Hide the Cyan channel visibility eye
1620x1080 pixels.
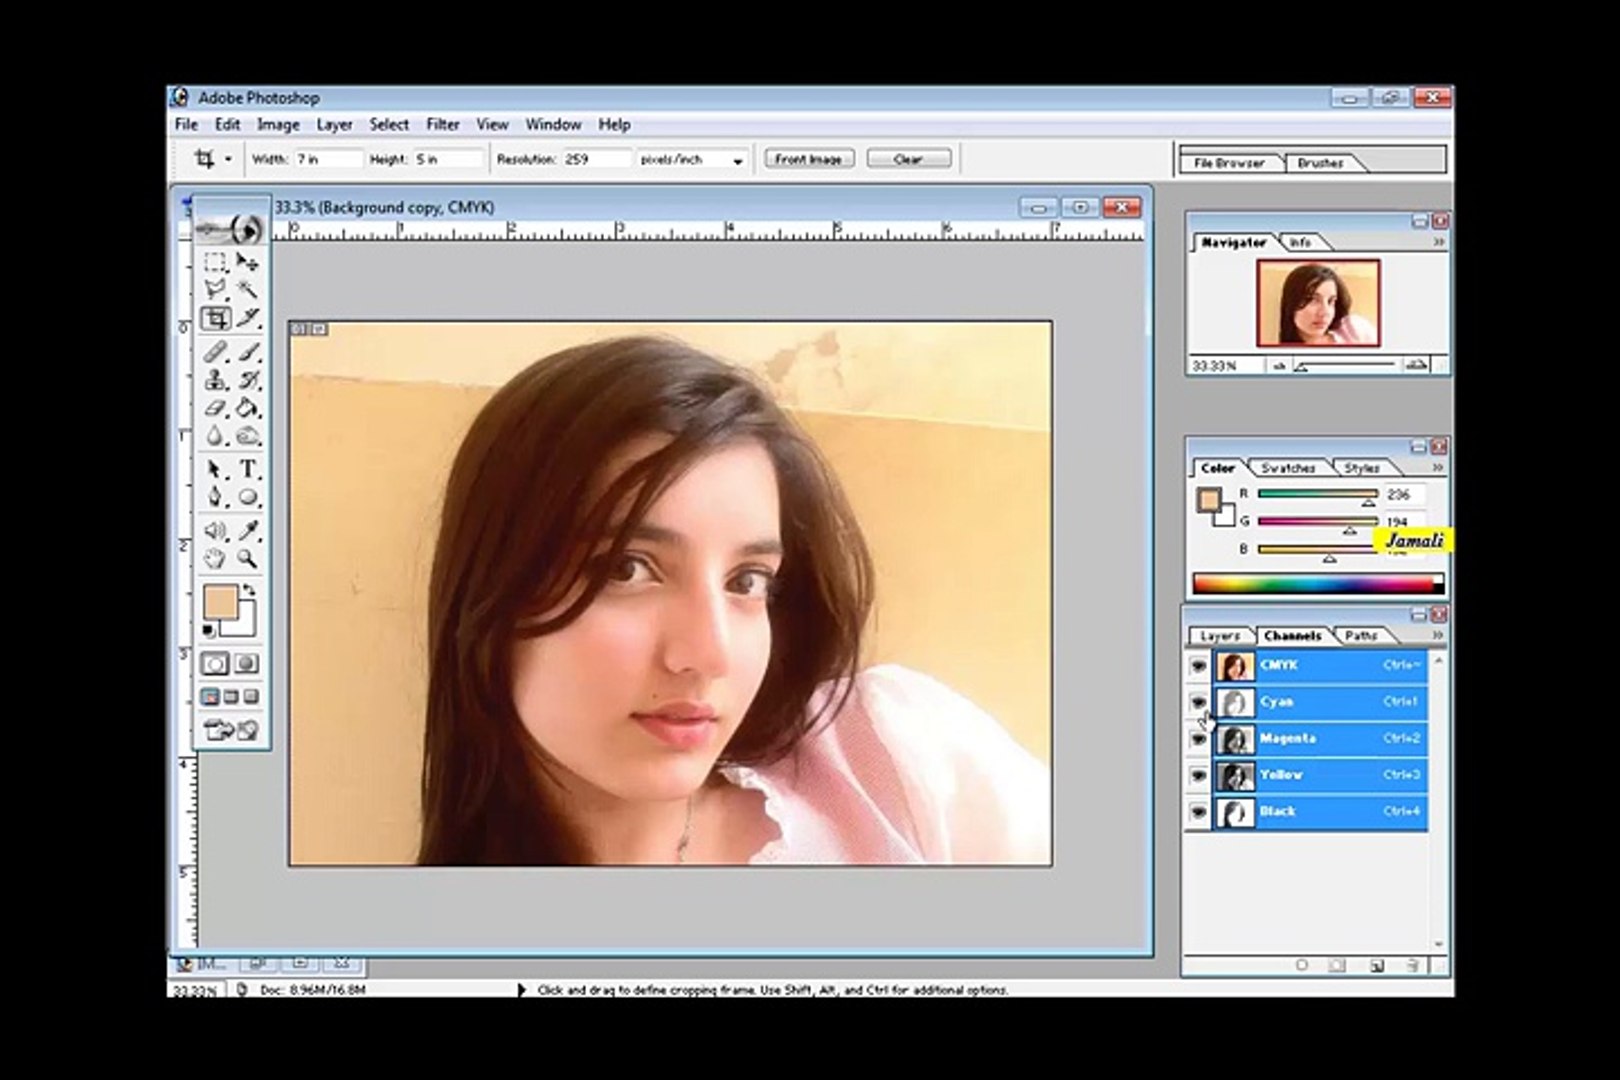[1198, 702]
